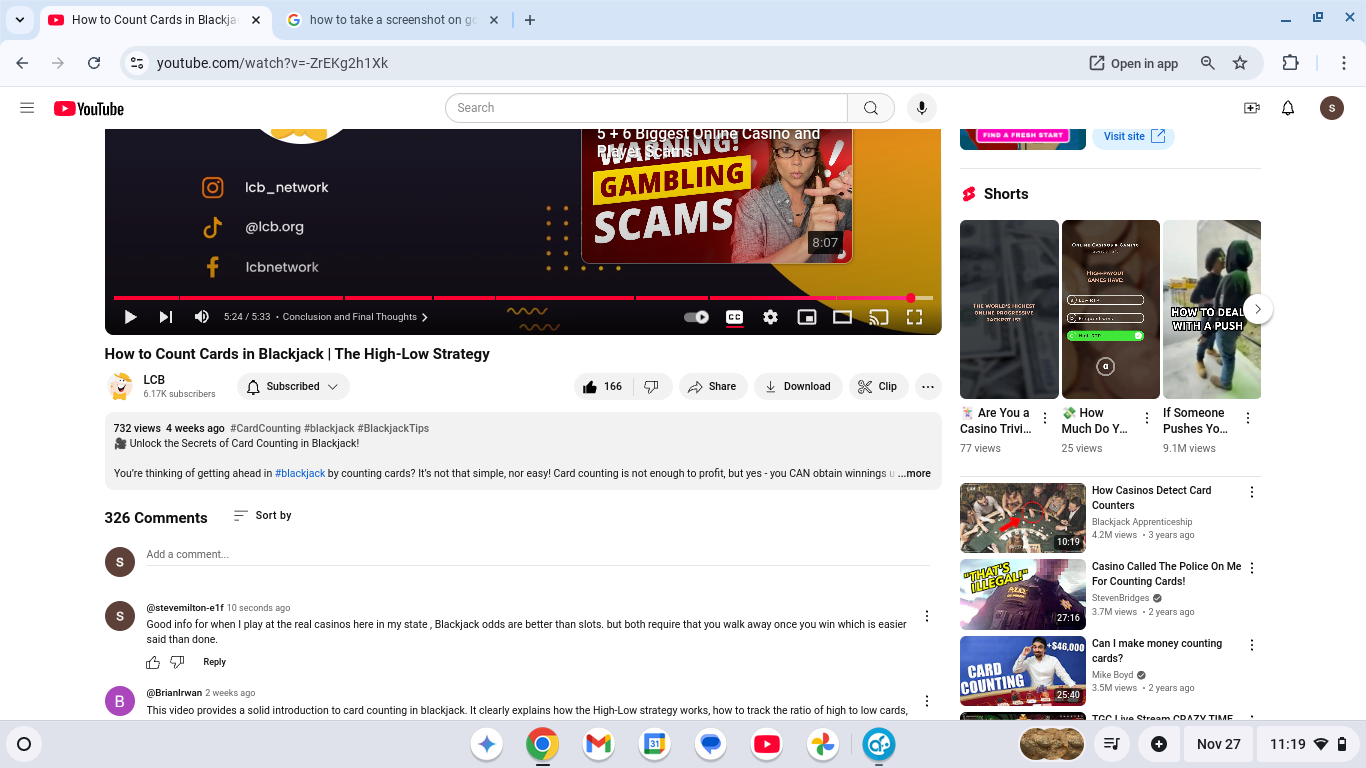The image size is (1366, 768).
Task: Open the YouTube hamburger guide menu
Action: pyautogui.click(x=27, y=108)
